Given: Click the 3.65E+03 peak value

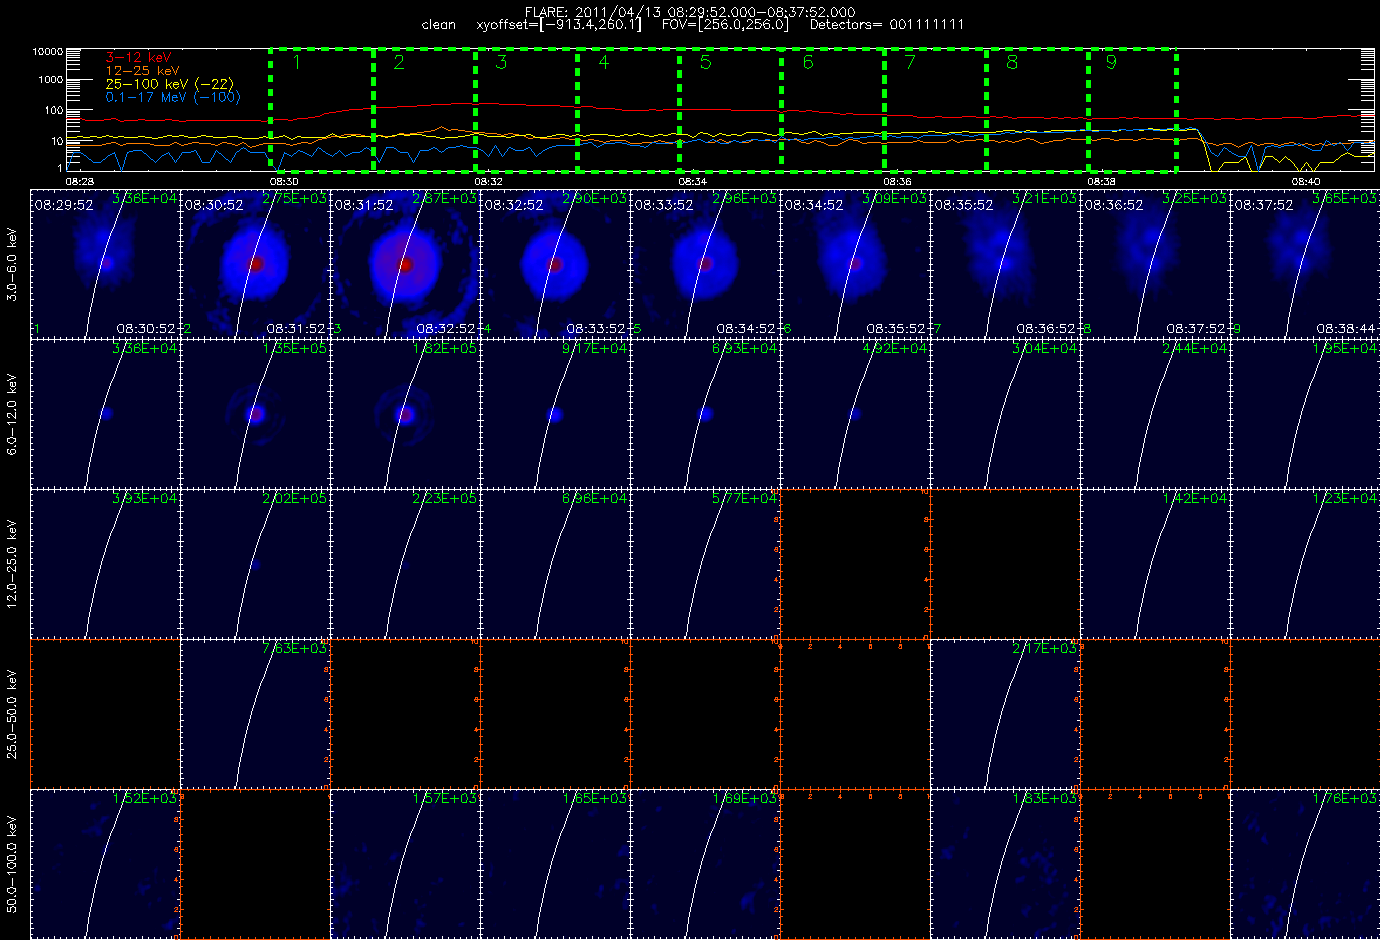Looking at the screenshot, I should 1344,198.
